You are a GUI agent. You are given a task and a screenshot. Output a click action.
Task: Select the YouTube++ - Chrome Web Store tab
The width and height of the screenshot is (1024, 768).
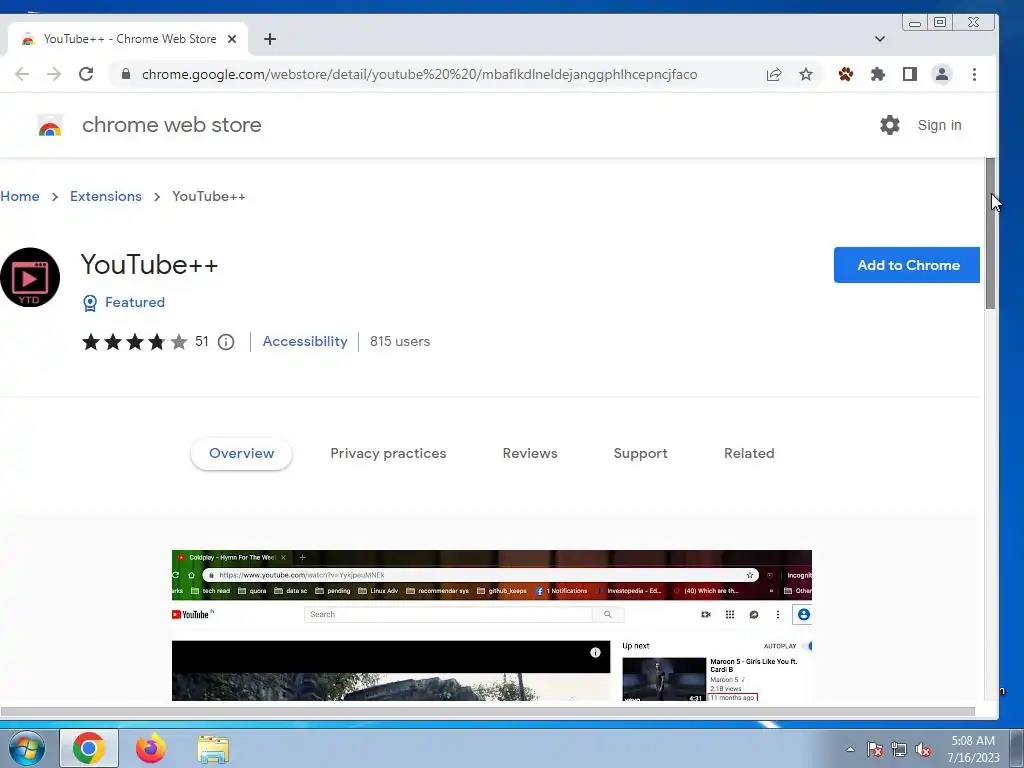coord(128,39)
